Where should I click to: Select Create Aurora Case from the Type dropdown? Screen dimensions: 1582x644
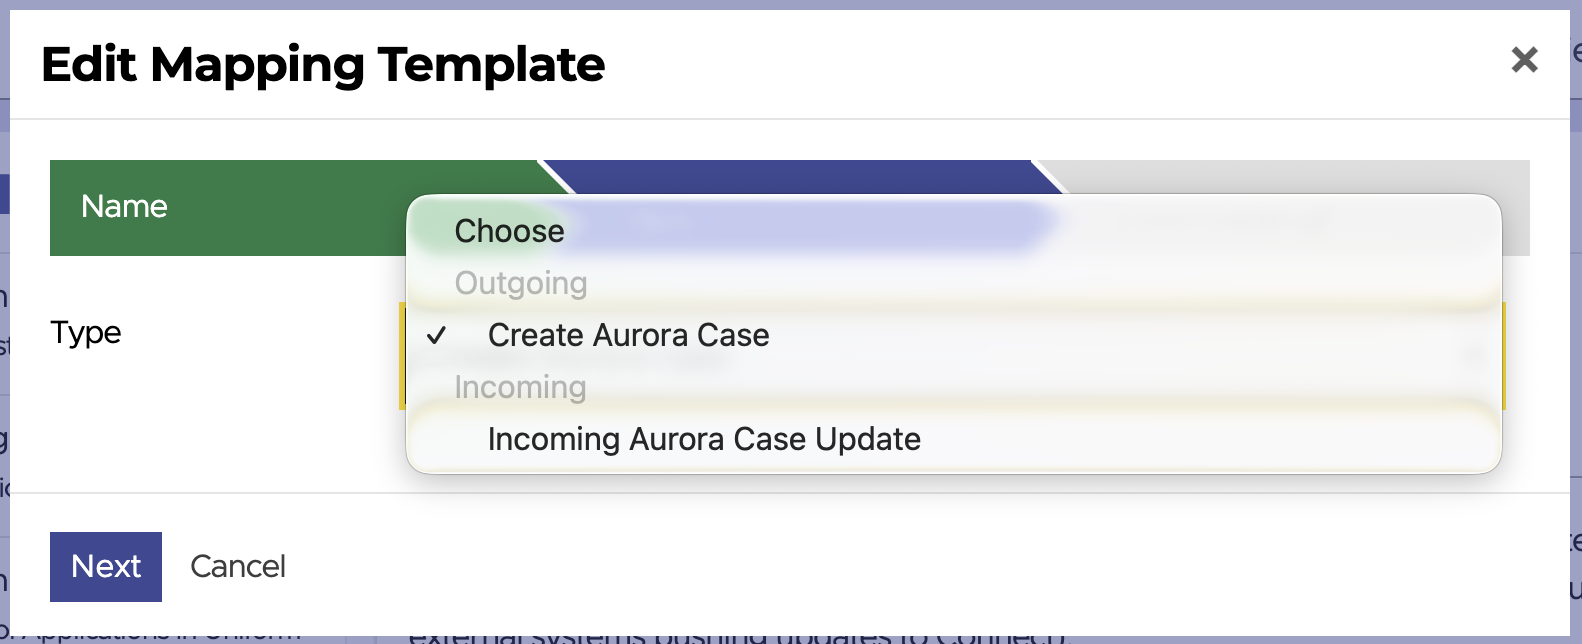(628, 335)
